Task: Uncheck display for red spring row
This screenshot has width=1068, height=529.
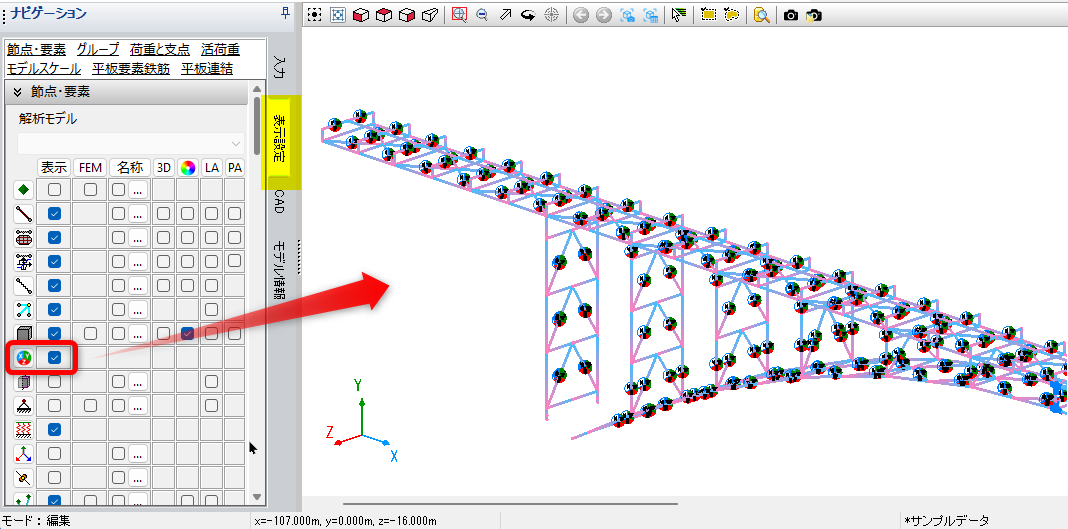Action: (54, 430)
